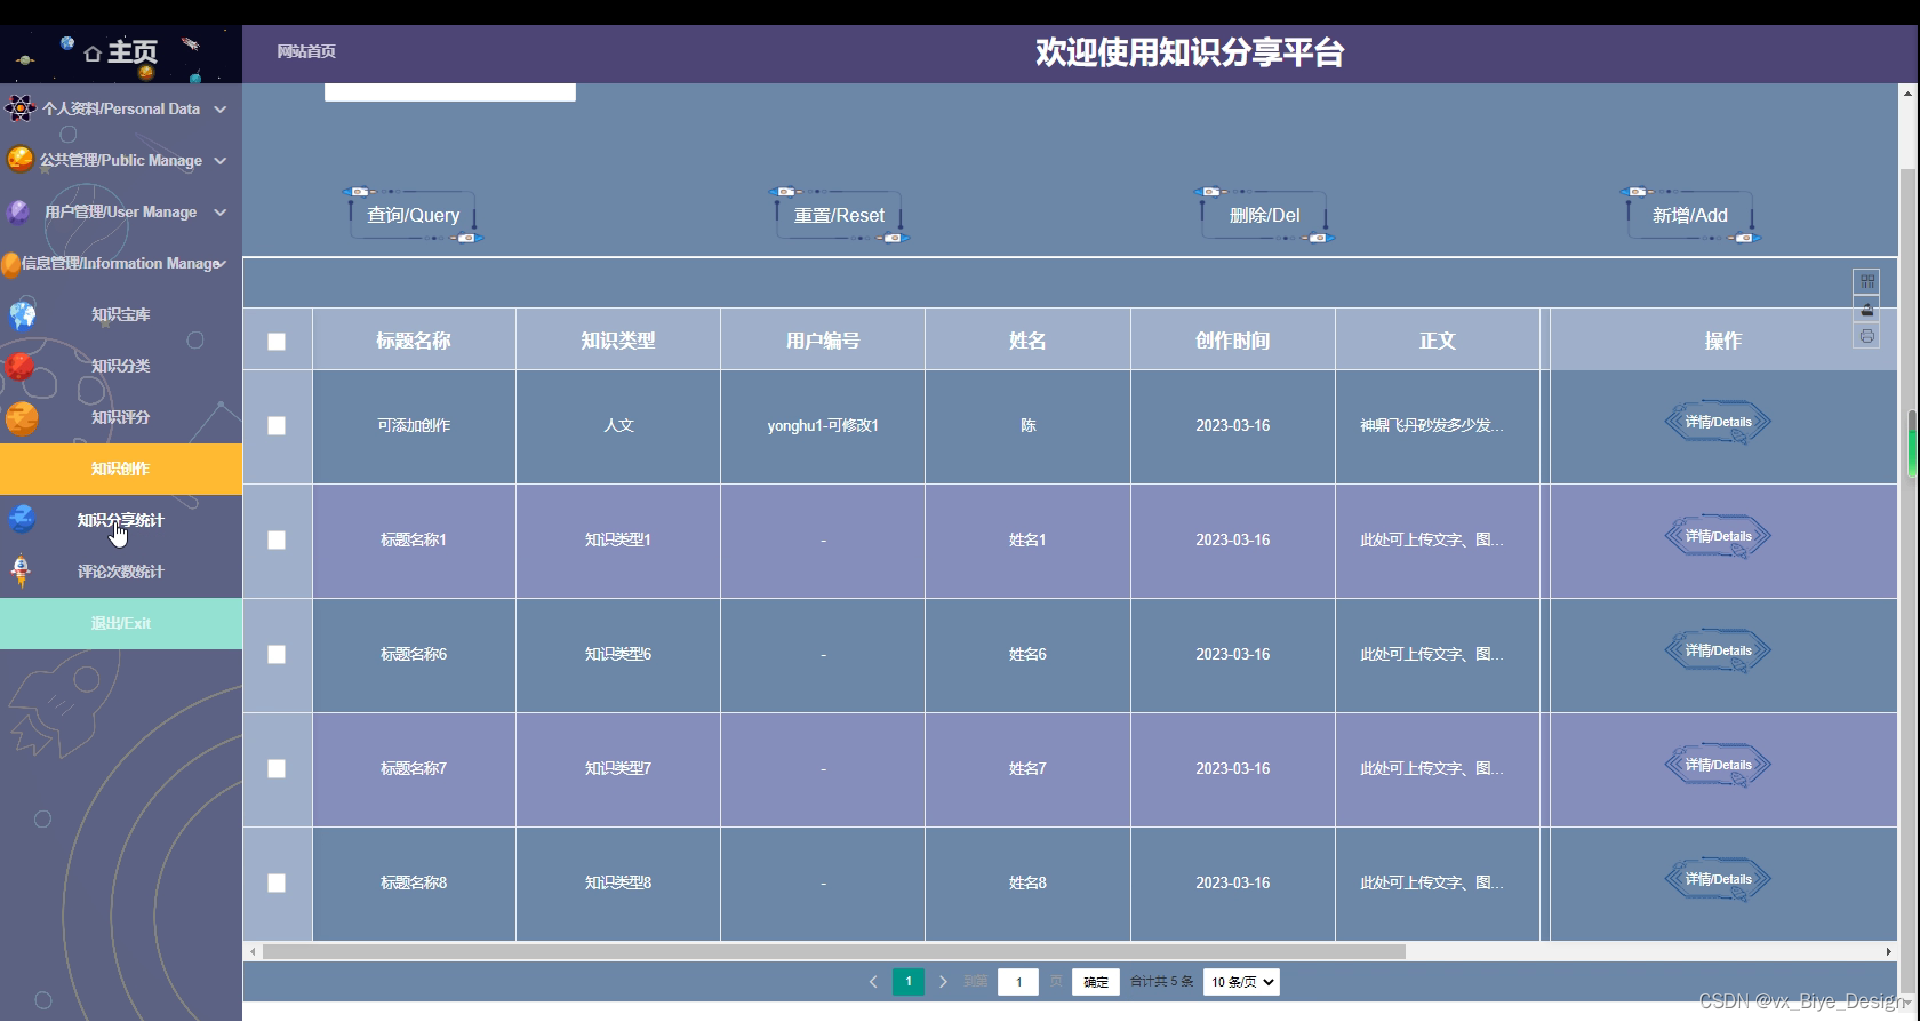Click the globe icon next to 知识宝库

[x=22, y=315]
